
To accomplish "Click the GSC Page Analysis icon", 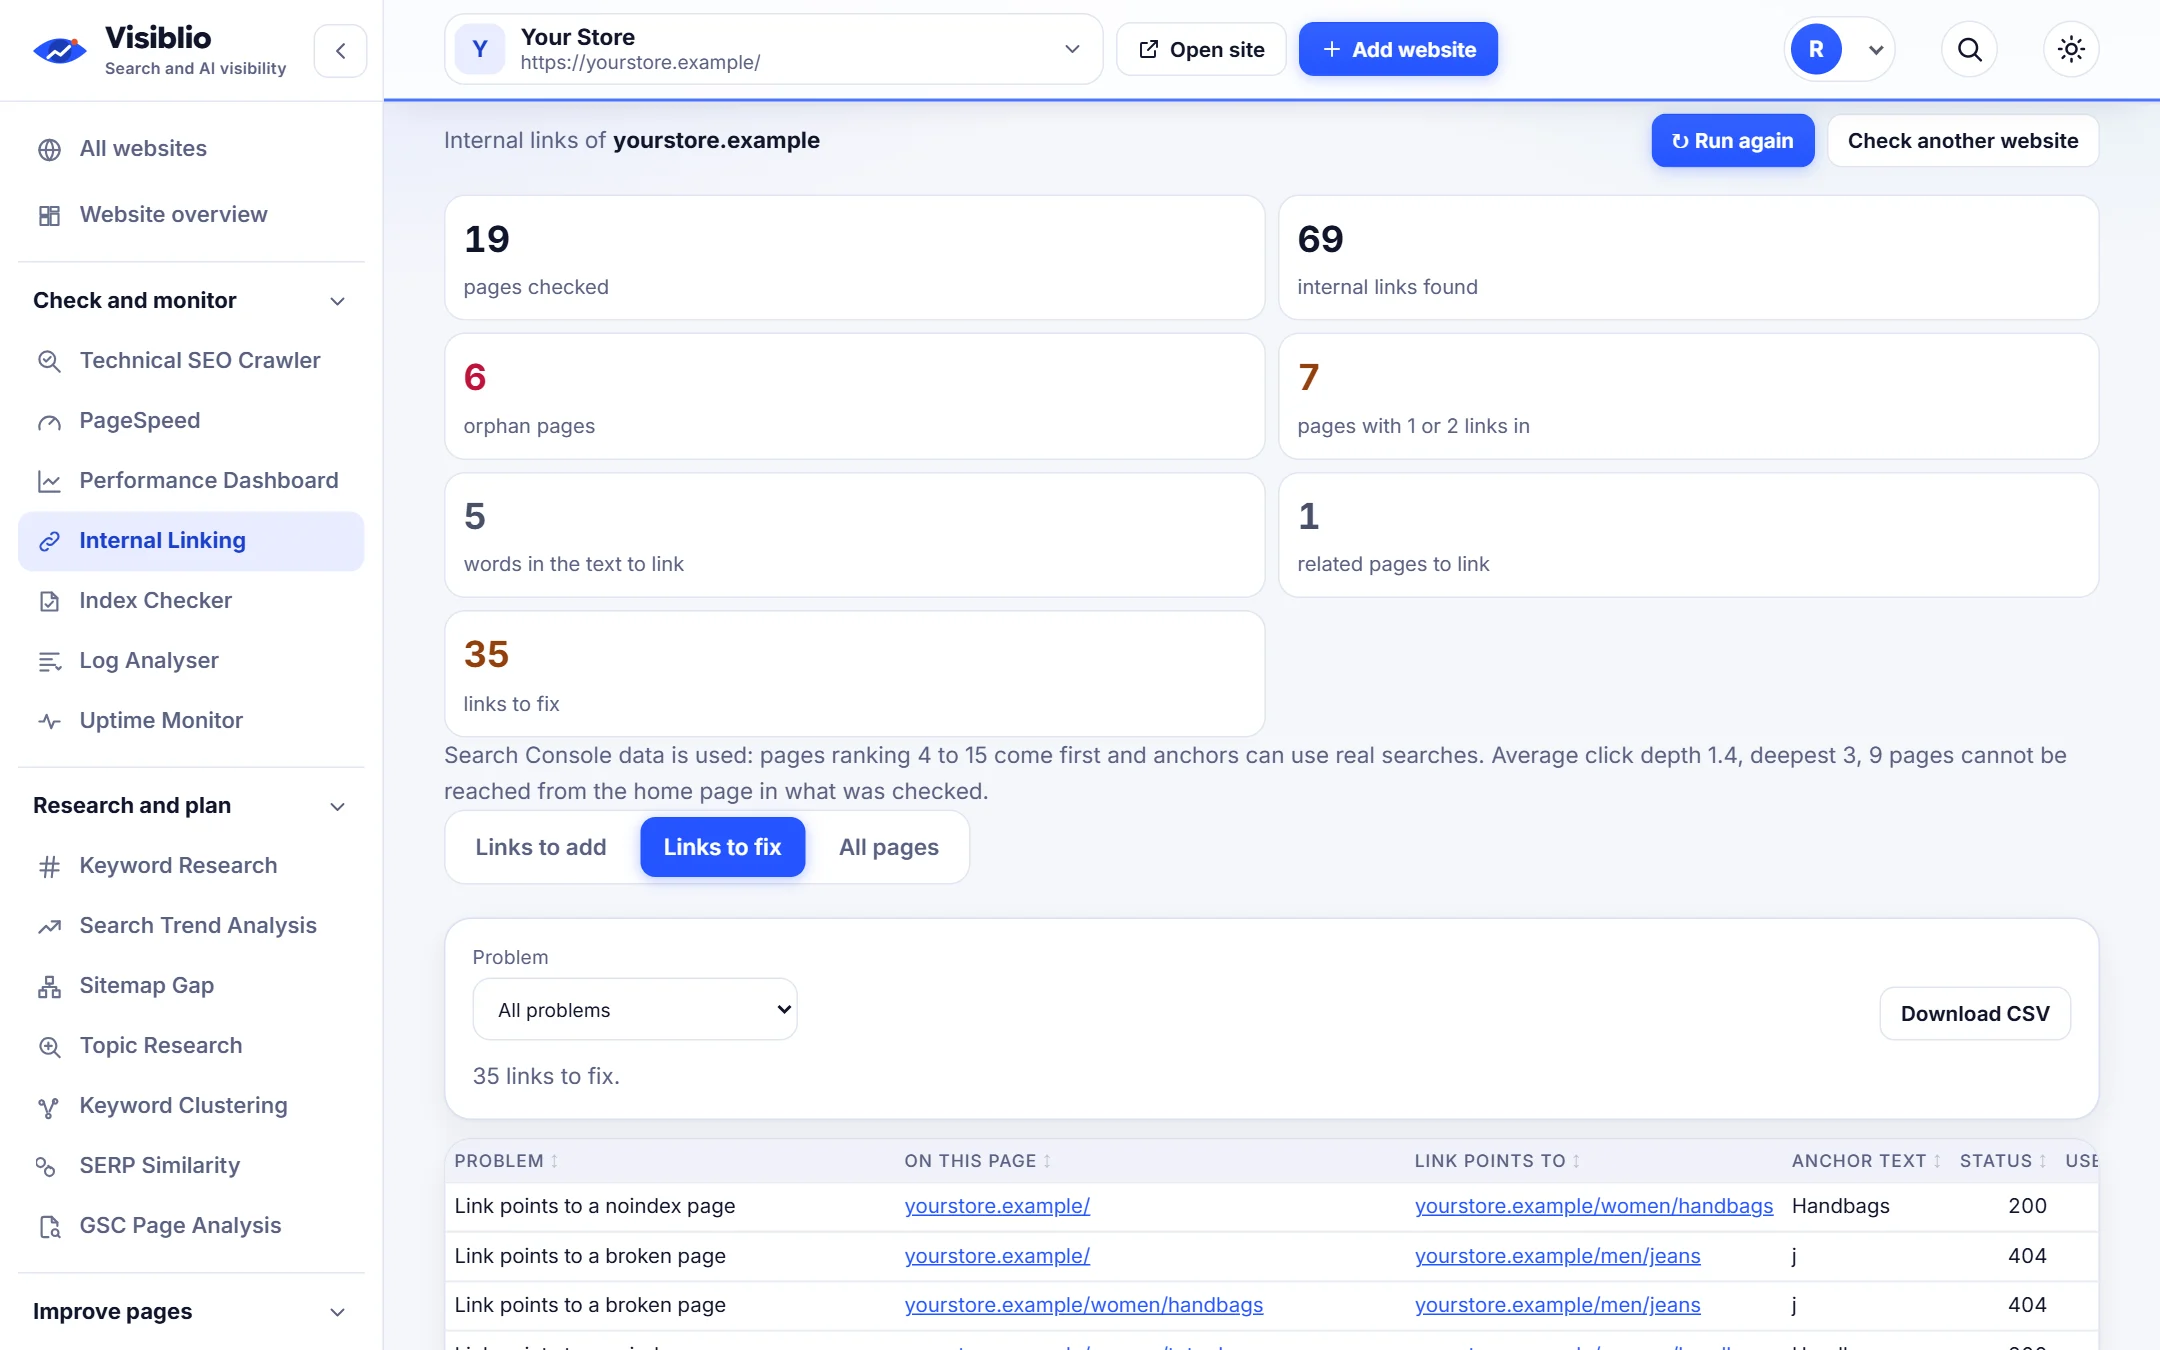I will tap(49, 1226).
